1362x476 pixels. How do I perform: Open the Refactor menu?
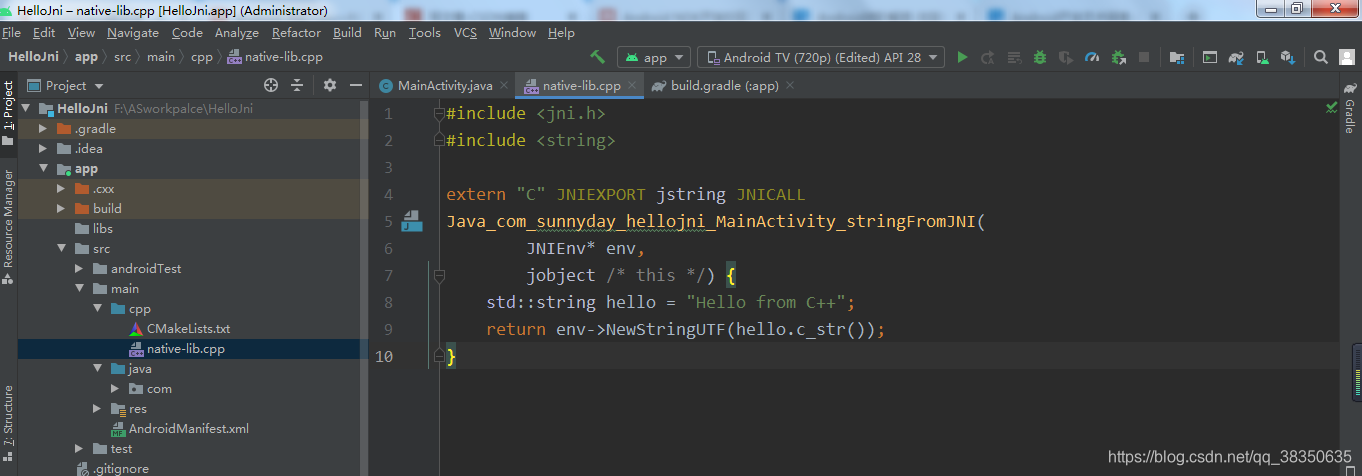296,33
